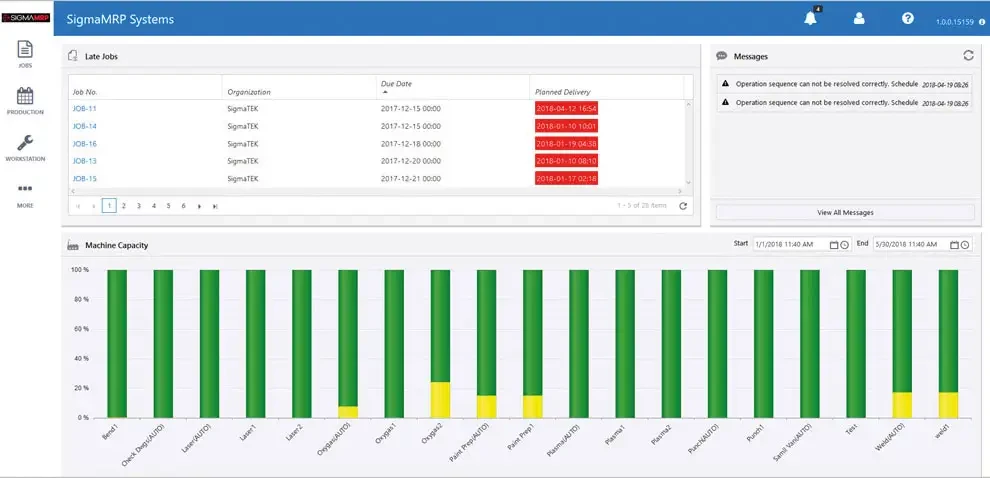990x478 pixels.
Task: Sort the table by Due Date column
Action: click(396, 84)
